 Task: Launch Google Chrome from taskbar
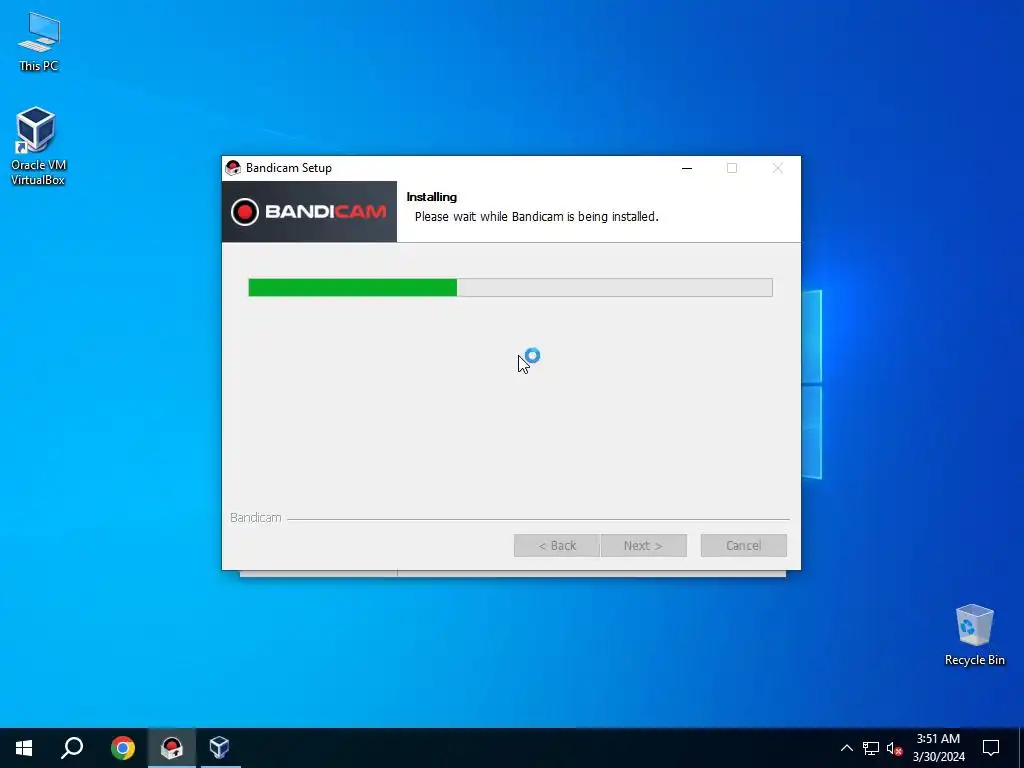123,748
